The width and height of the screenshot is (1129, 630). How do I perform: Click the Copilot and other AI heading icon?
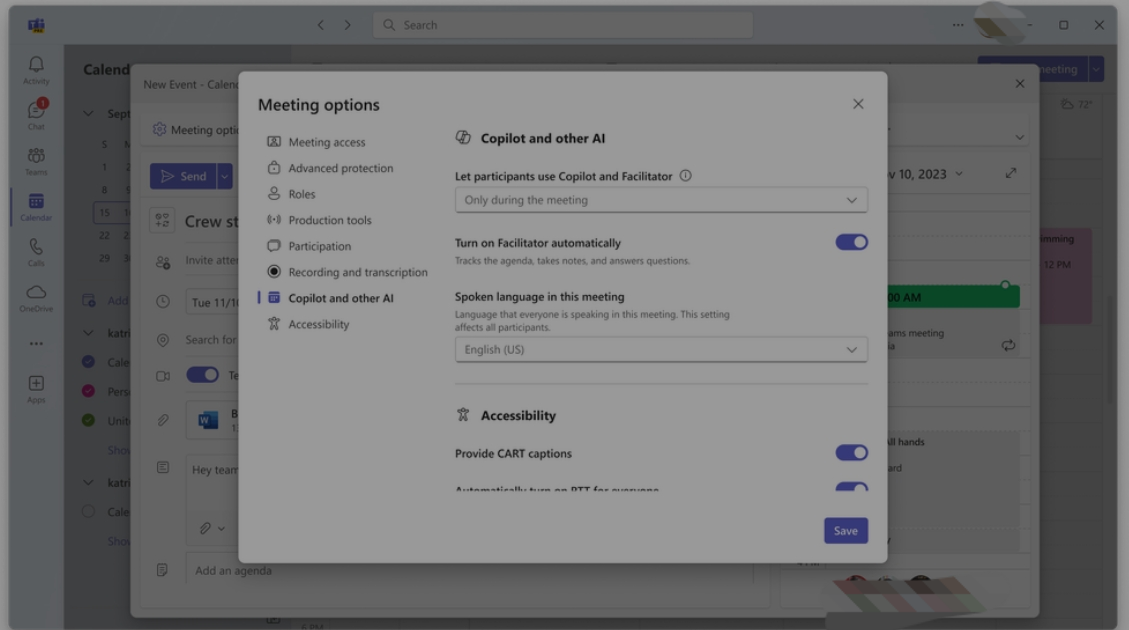[x=463, y=138]
